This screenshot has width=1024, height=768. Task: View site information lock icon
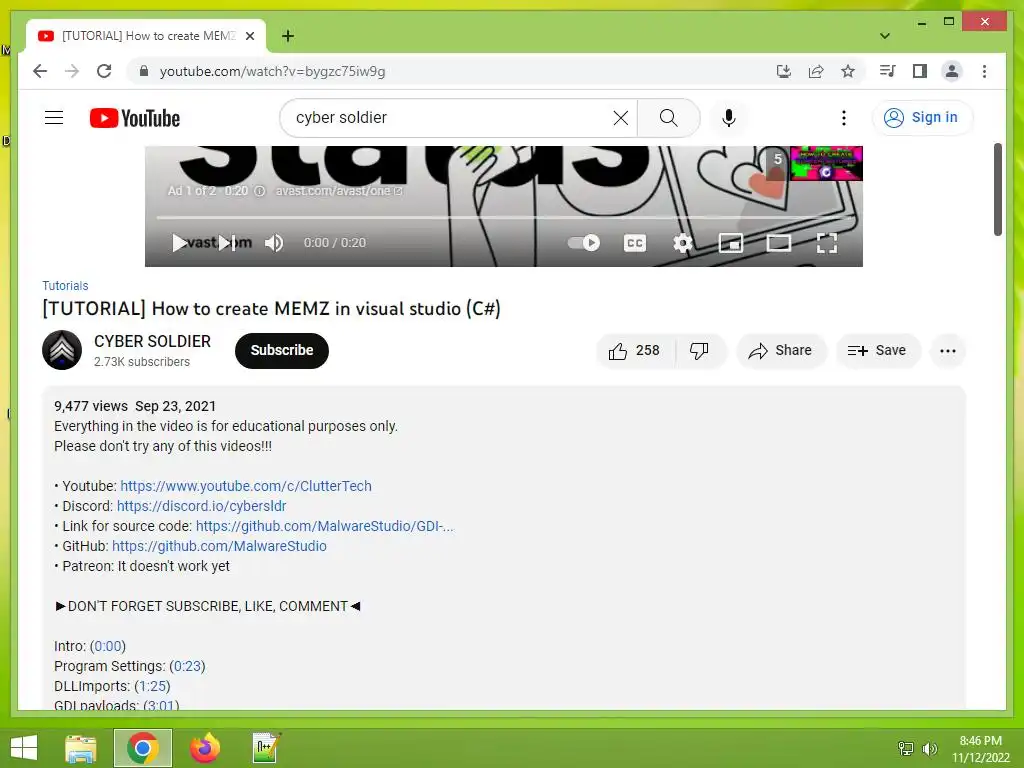pos(144,71)
